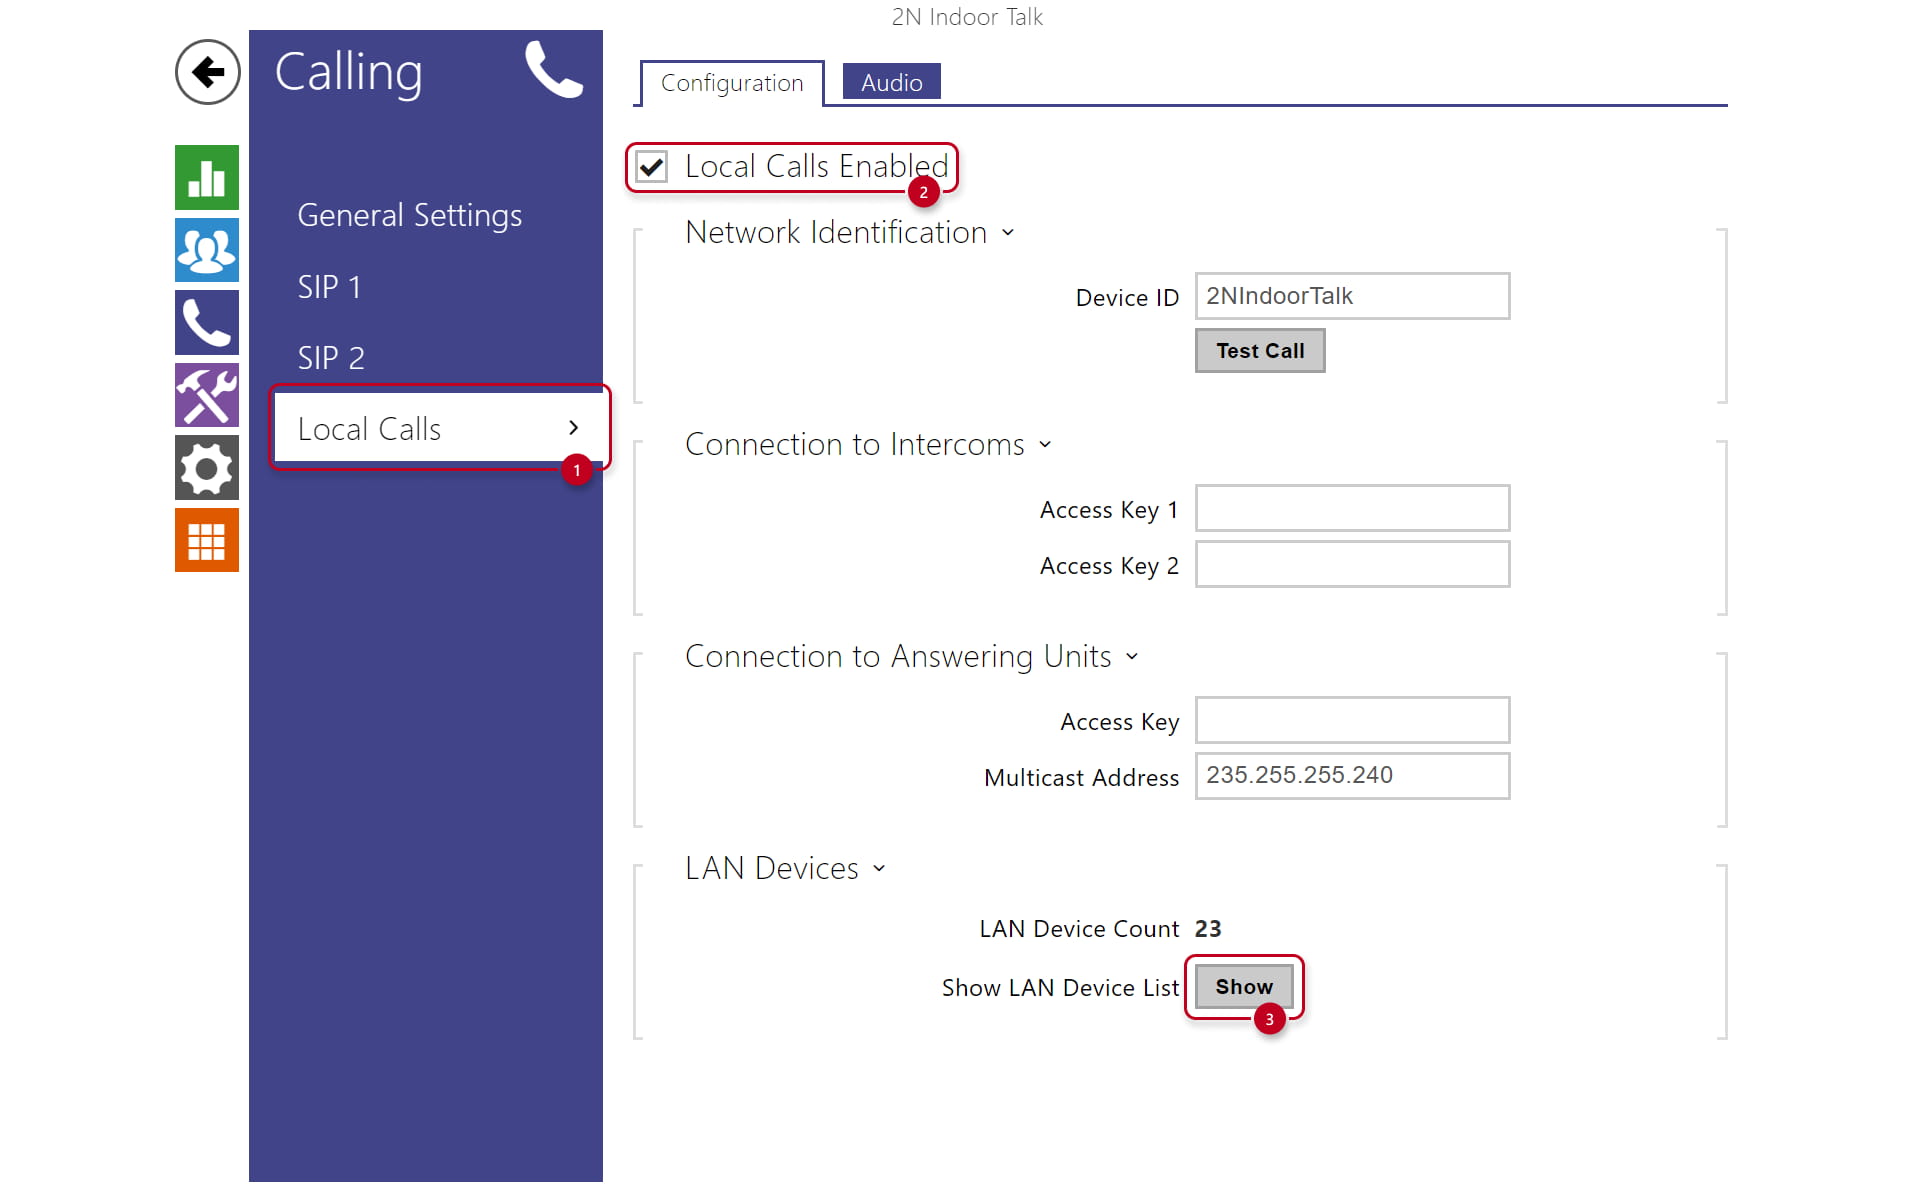Click the Access Key 2 field
This screenshot has height=1200, width=1920.
pyautogui.click(x=1352, y=564)
